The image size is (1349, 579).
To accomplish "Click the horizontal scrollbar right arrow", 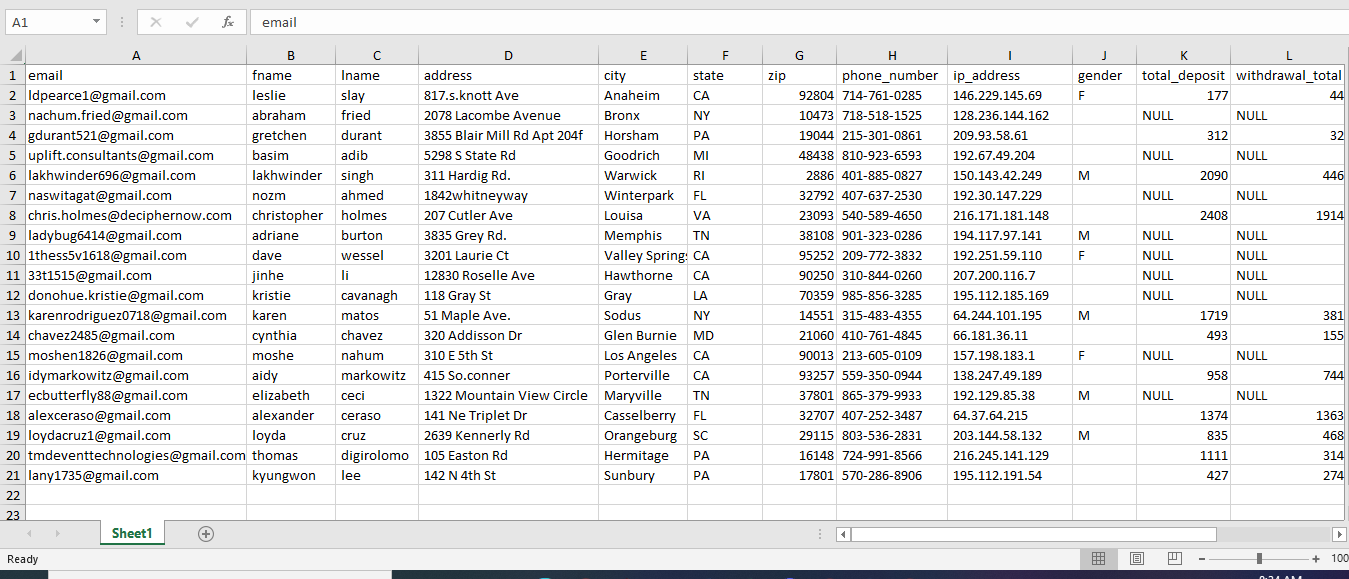I will point(1339,534).
